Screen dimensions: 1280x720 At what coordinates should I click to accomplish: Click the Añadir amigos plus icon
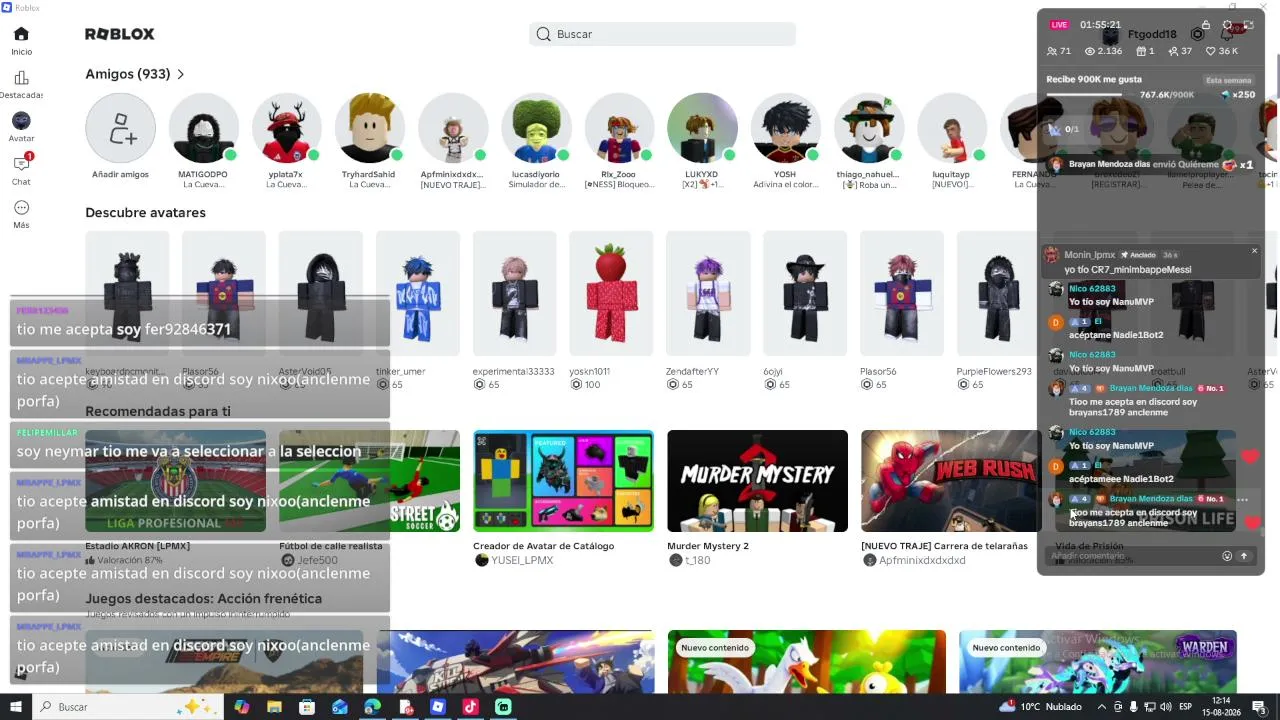click(120, 128)
